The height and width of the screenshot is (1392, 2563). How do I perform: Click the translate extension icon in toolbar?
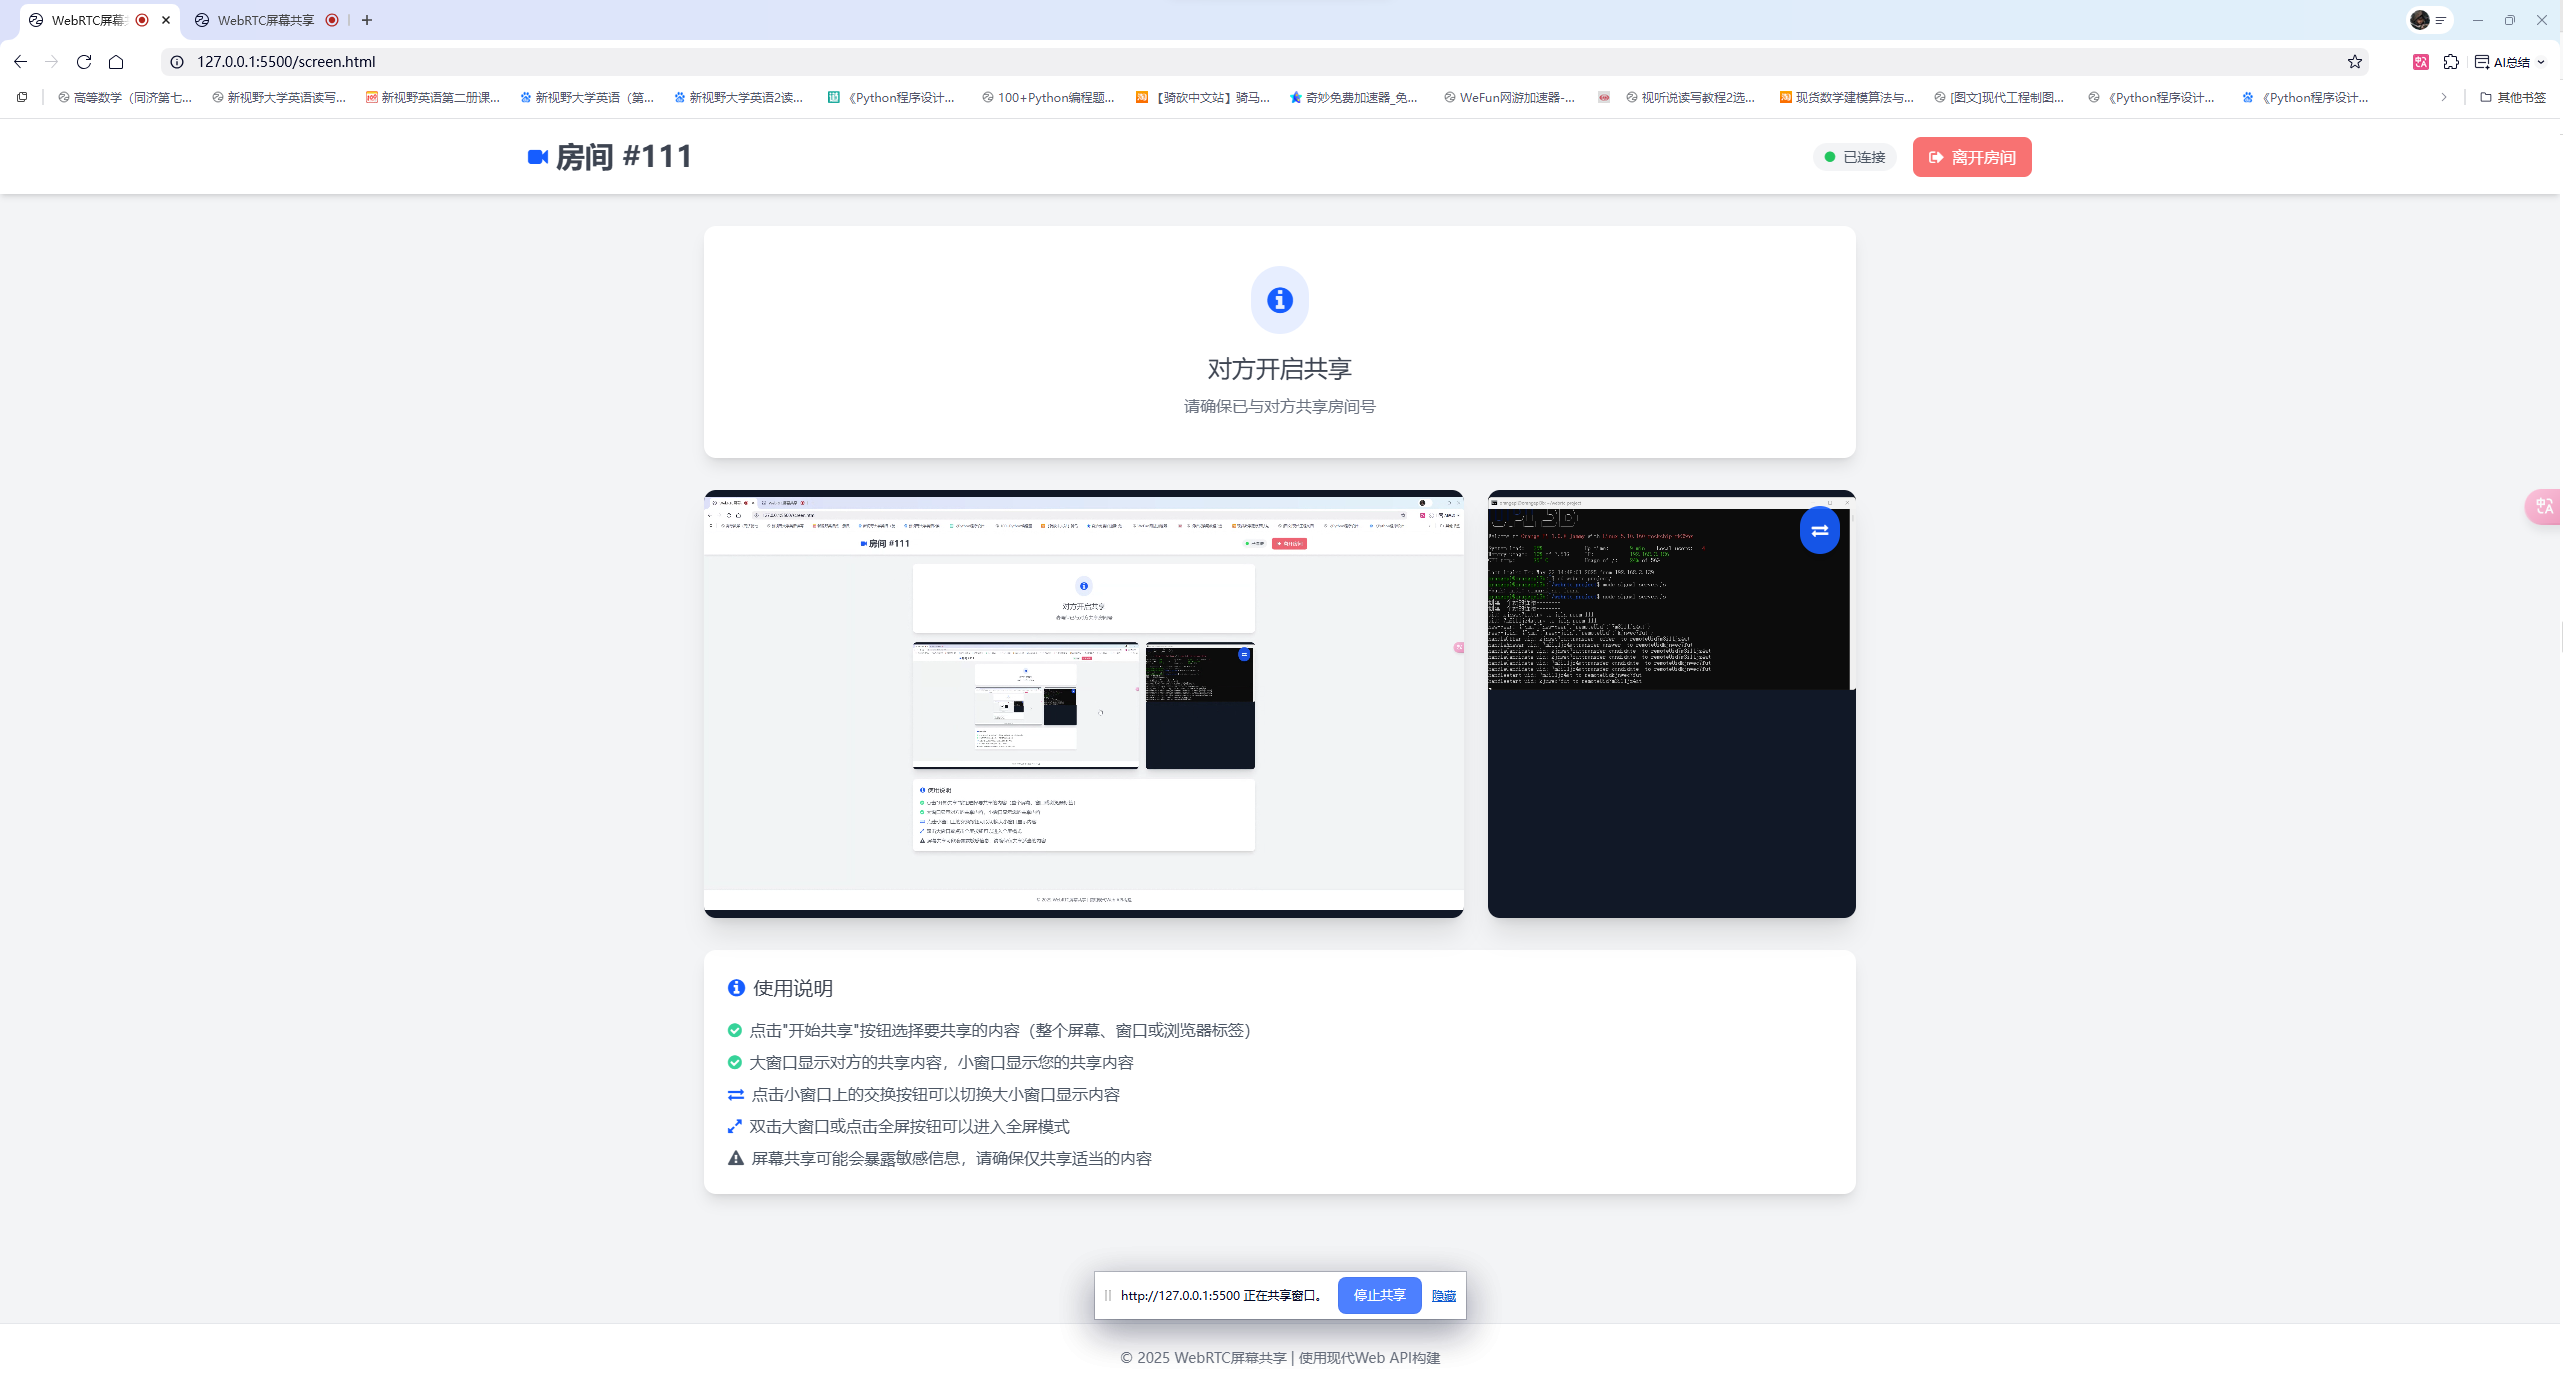pos(2420,62)
